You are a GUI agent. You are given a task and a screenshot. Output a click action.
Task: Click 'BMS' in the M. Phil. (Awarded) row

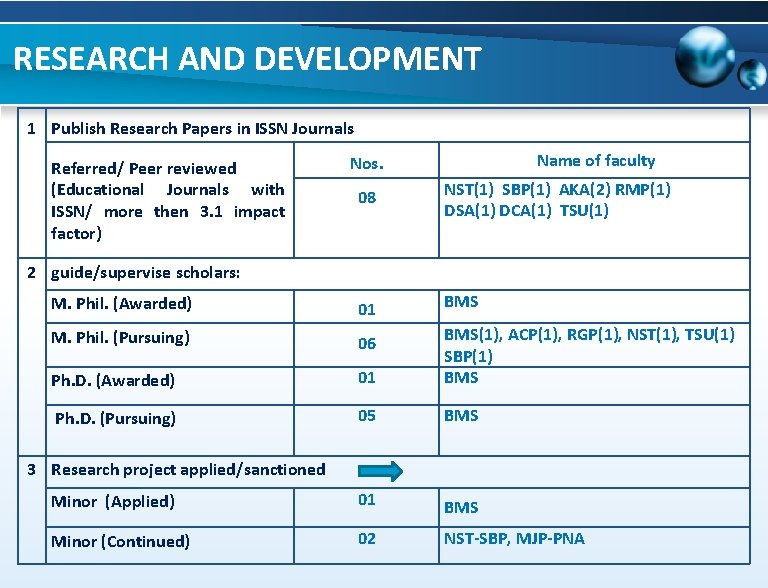(461, 301)
